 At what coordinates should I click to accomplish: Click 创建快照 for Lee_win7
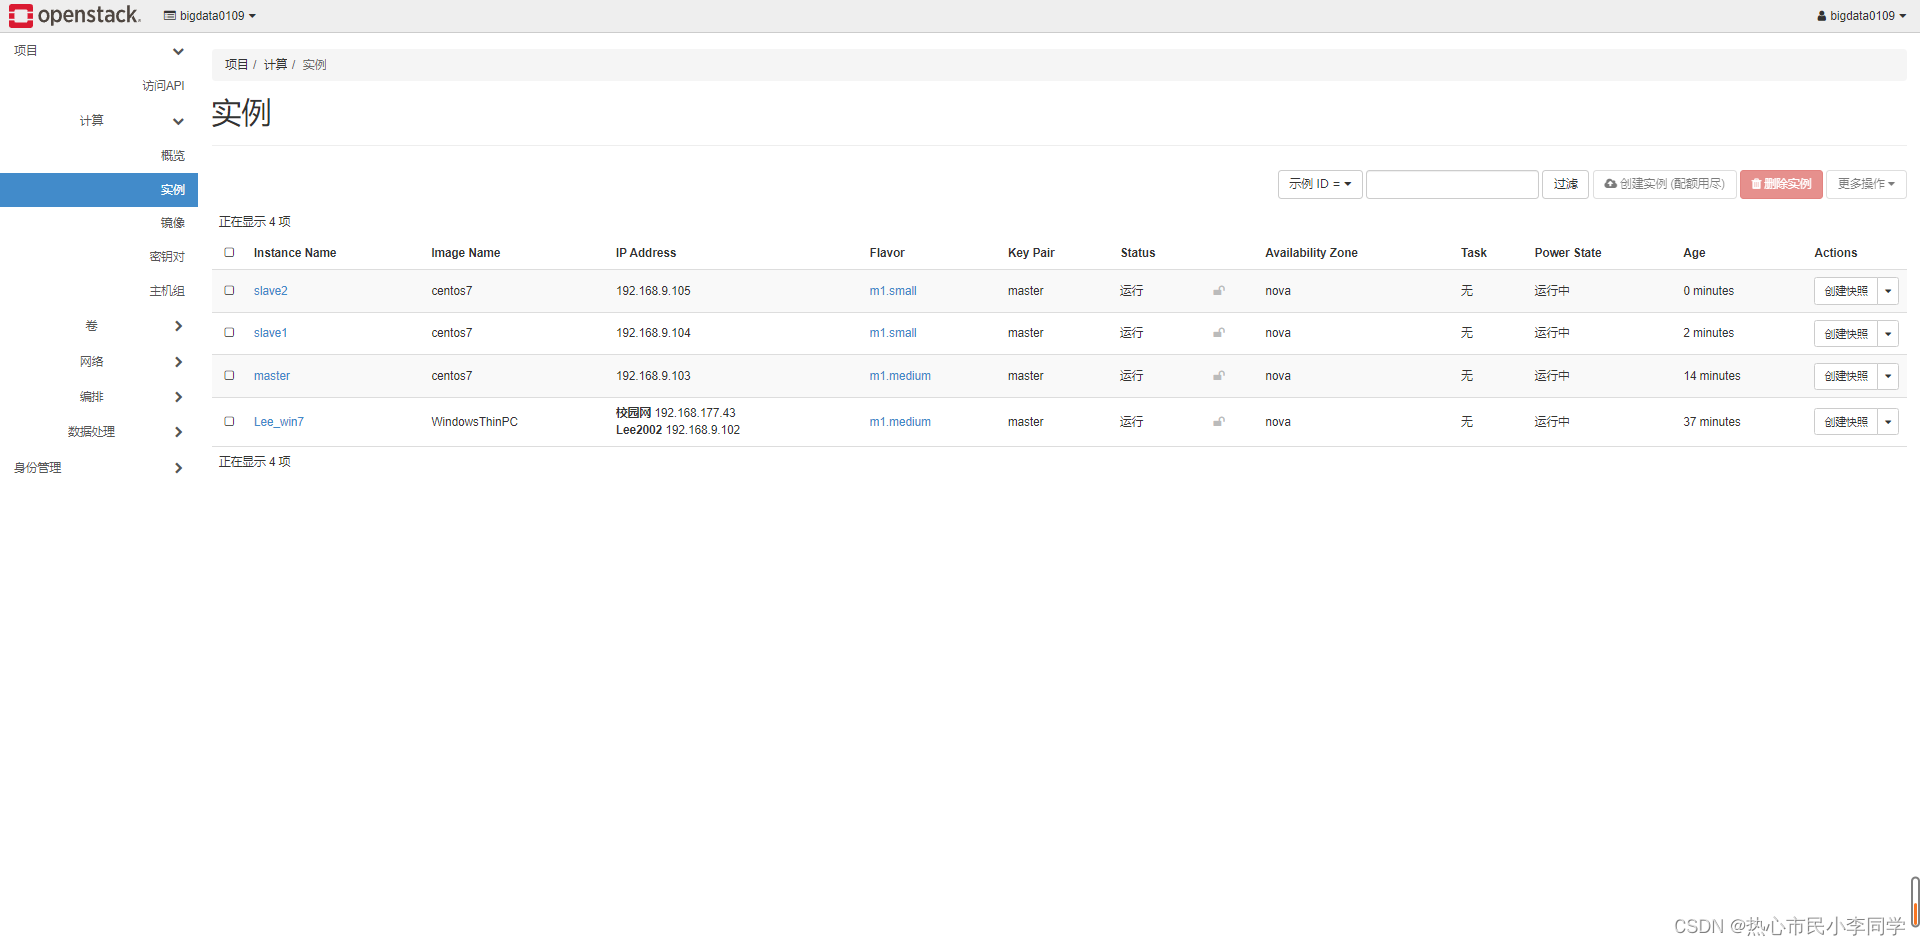click(x=1846, y=422)
